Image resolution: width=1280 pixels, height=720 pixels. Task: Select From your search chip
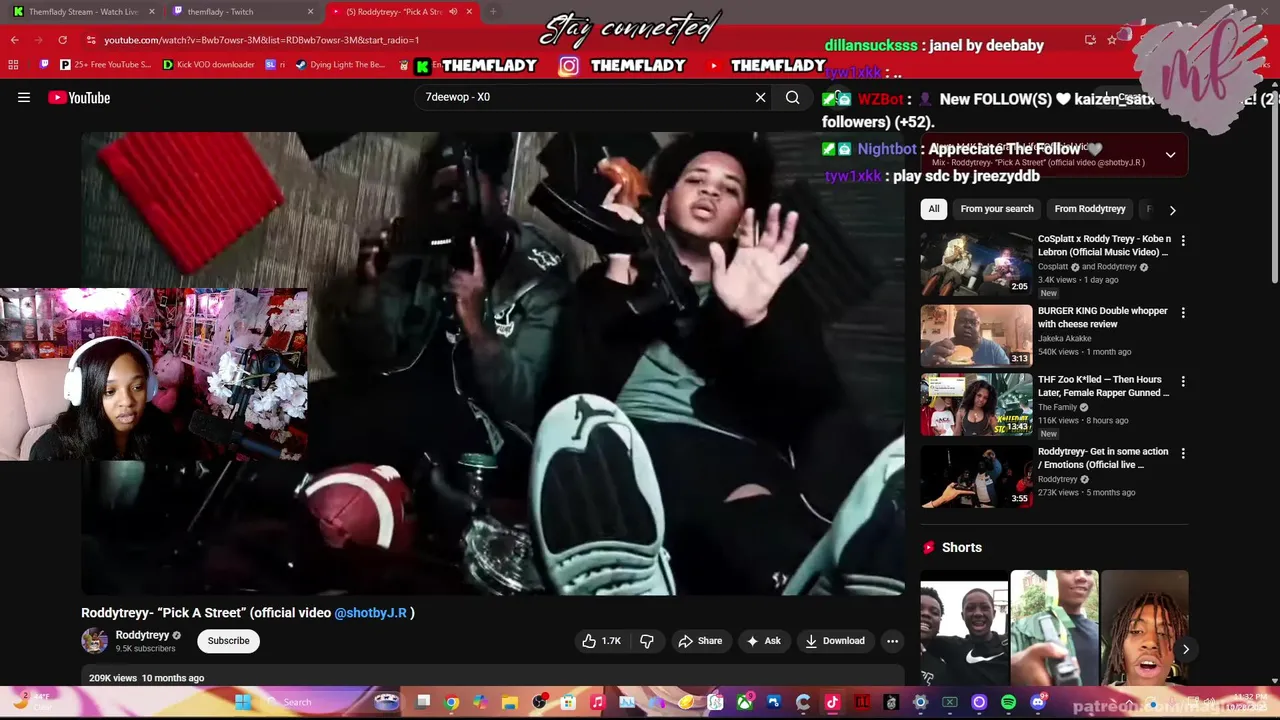point(997,209)
